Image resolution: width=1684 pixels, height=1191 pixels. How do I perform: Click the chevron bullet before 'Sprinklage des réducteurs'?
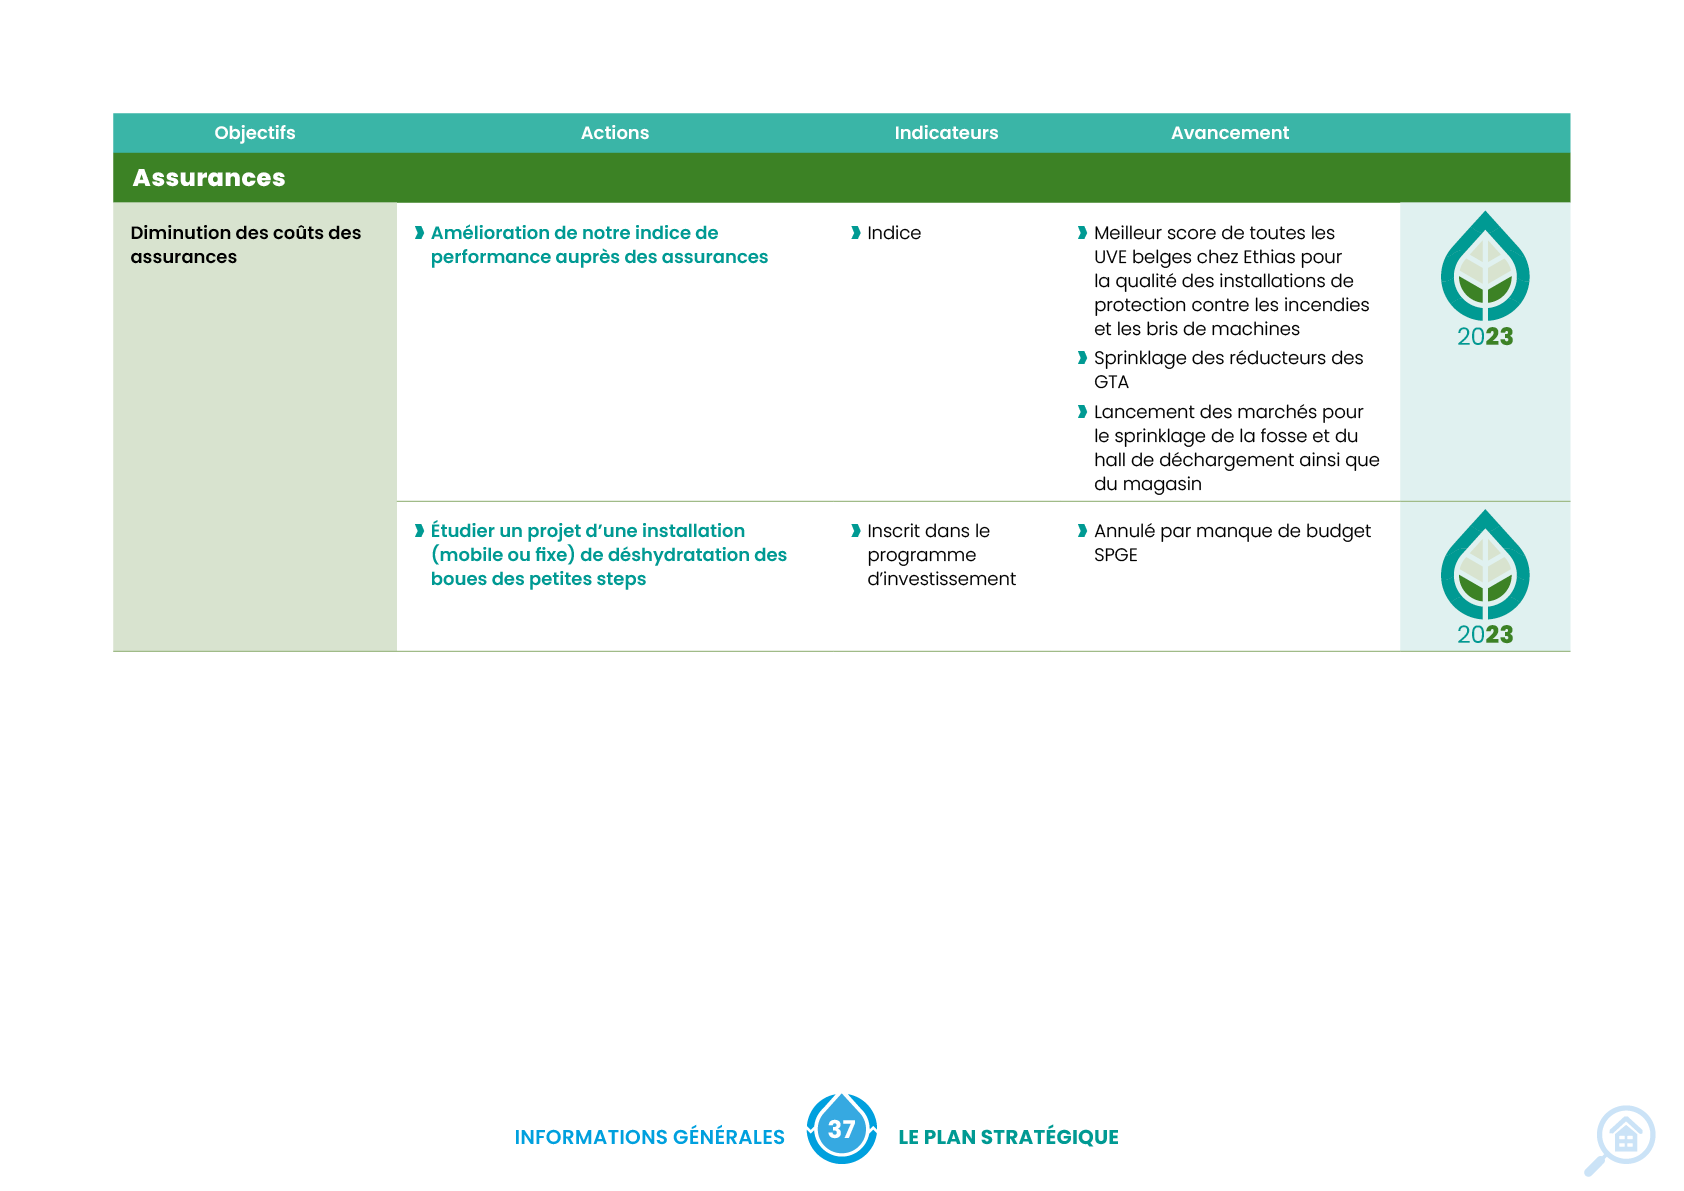pos(1082,358)
